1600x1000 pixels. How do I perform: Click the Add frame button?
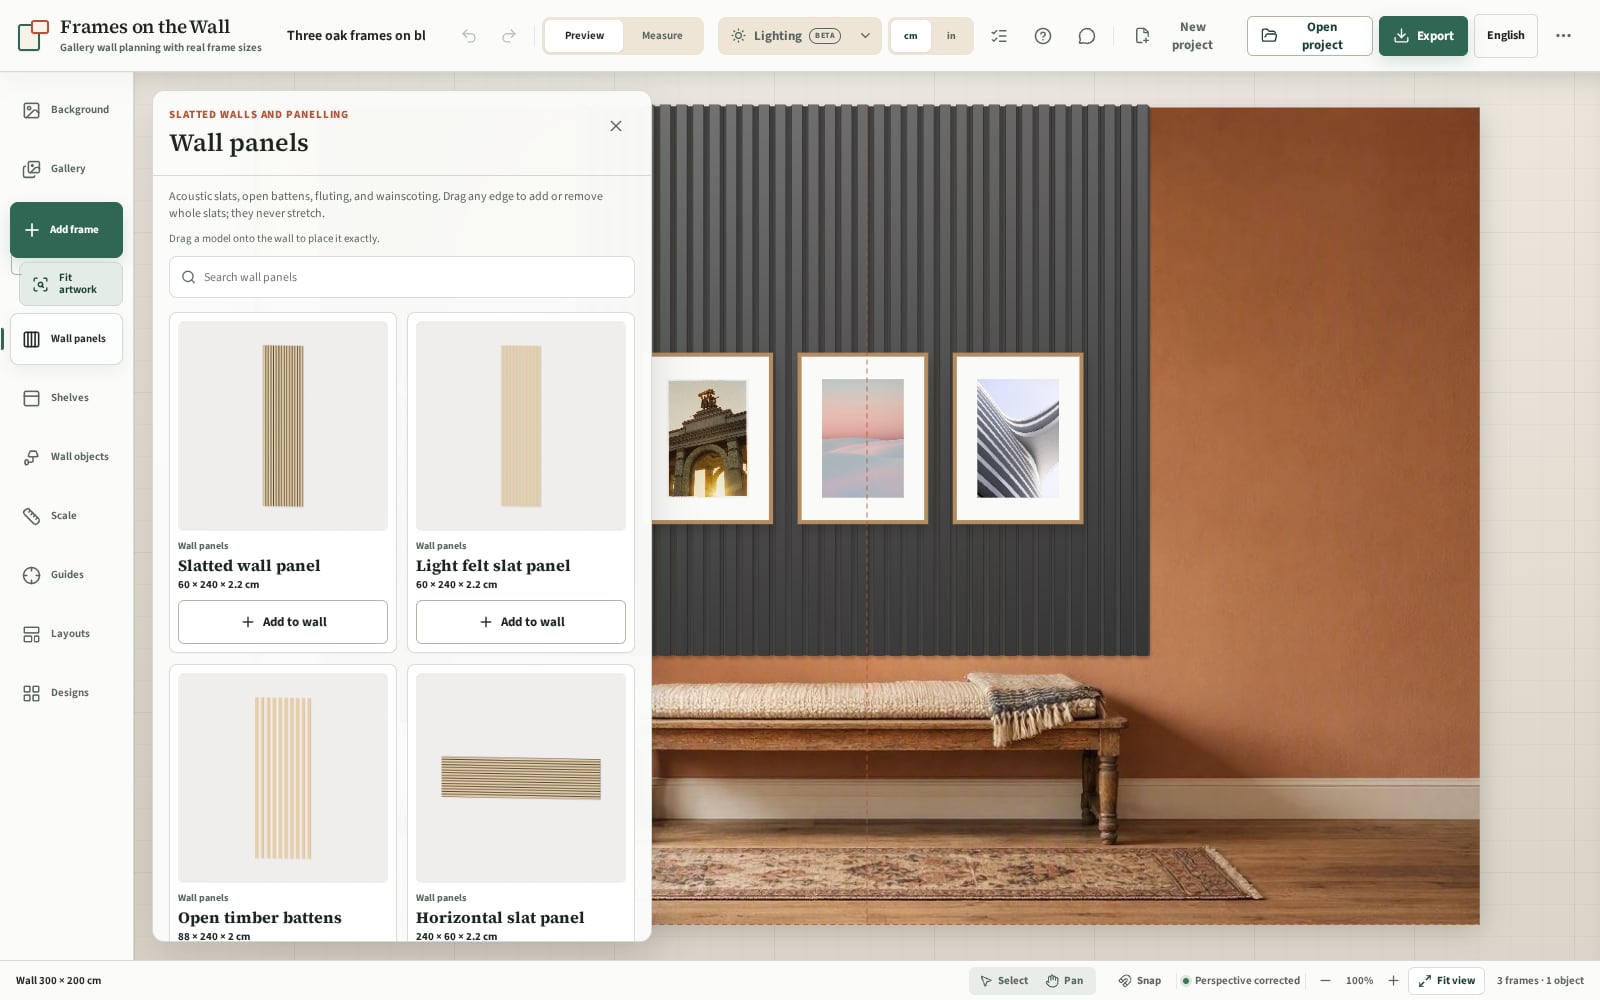click(x=67, y=230)
